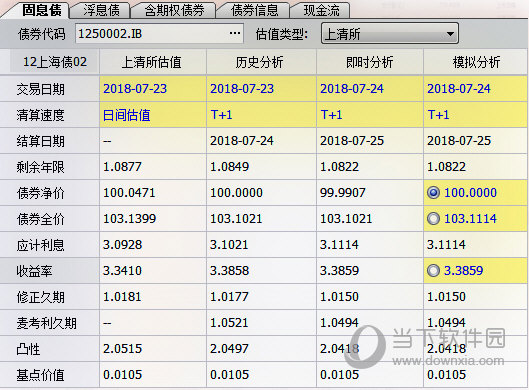The image size is (529, 390).
Task: Open the 浮息债 tab
Action: point(101,10)
